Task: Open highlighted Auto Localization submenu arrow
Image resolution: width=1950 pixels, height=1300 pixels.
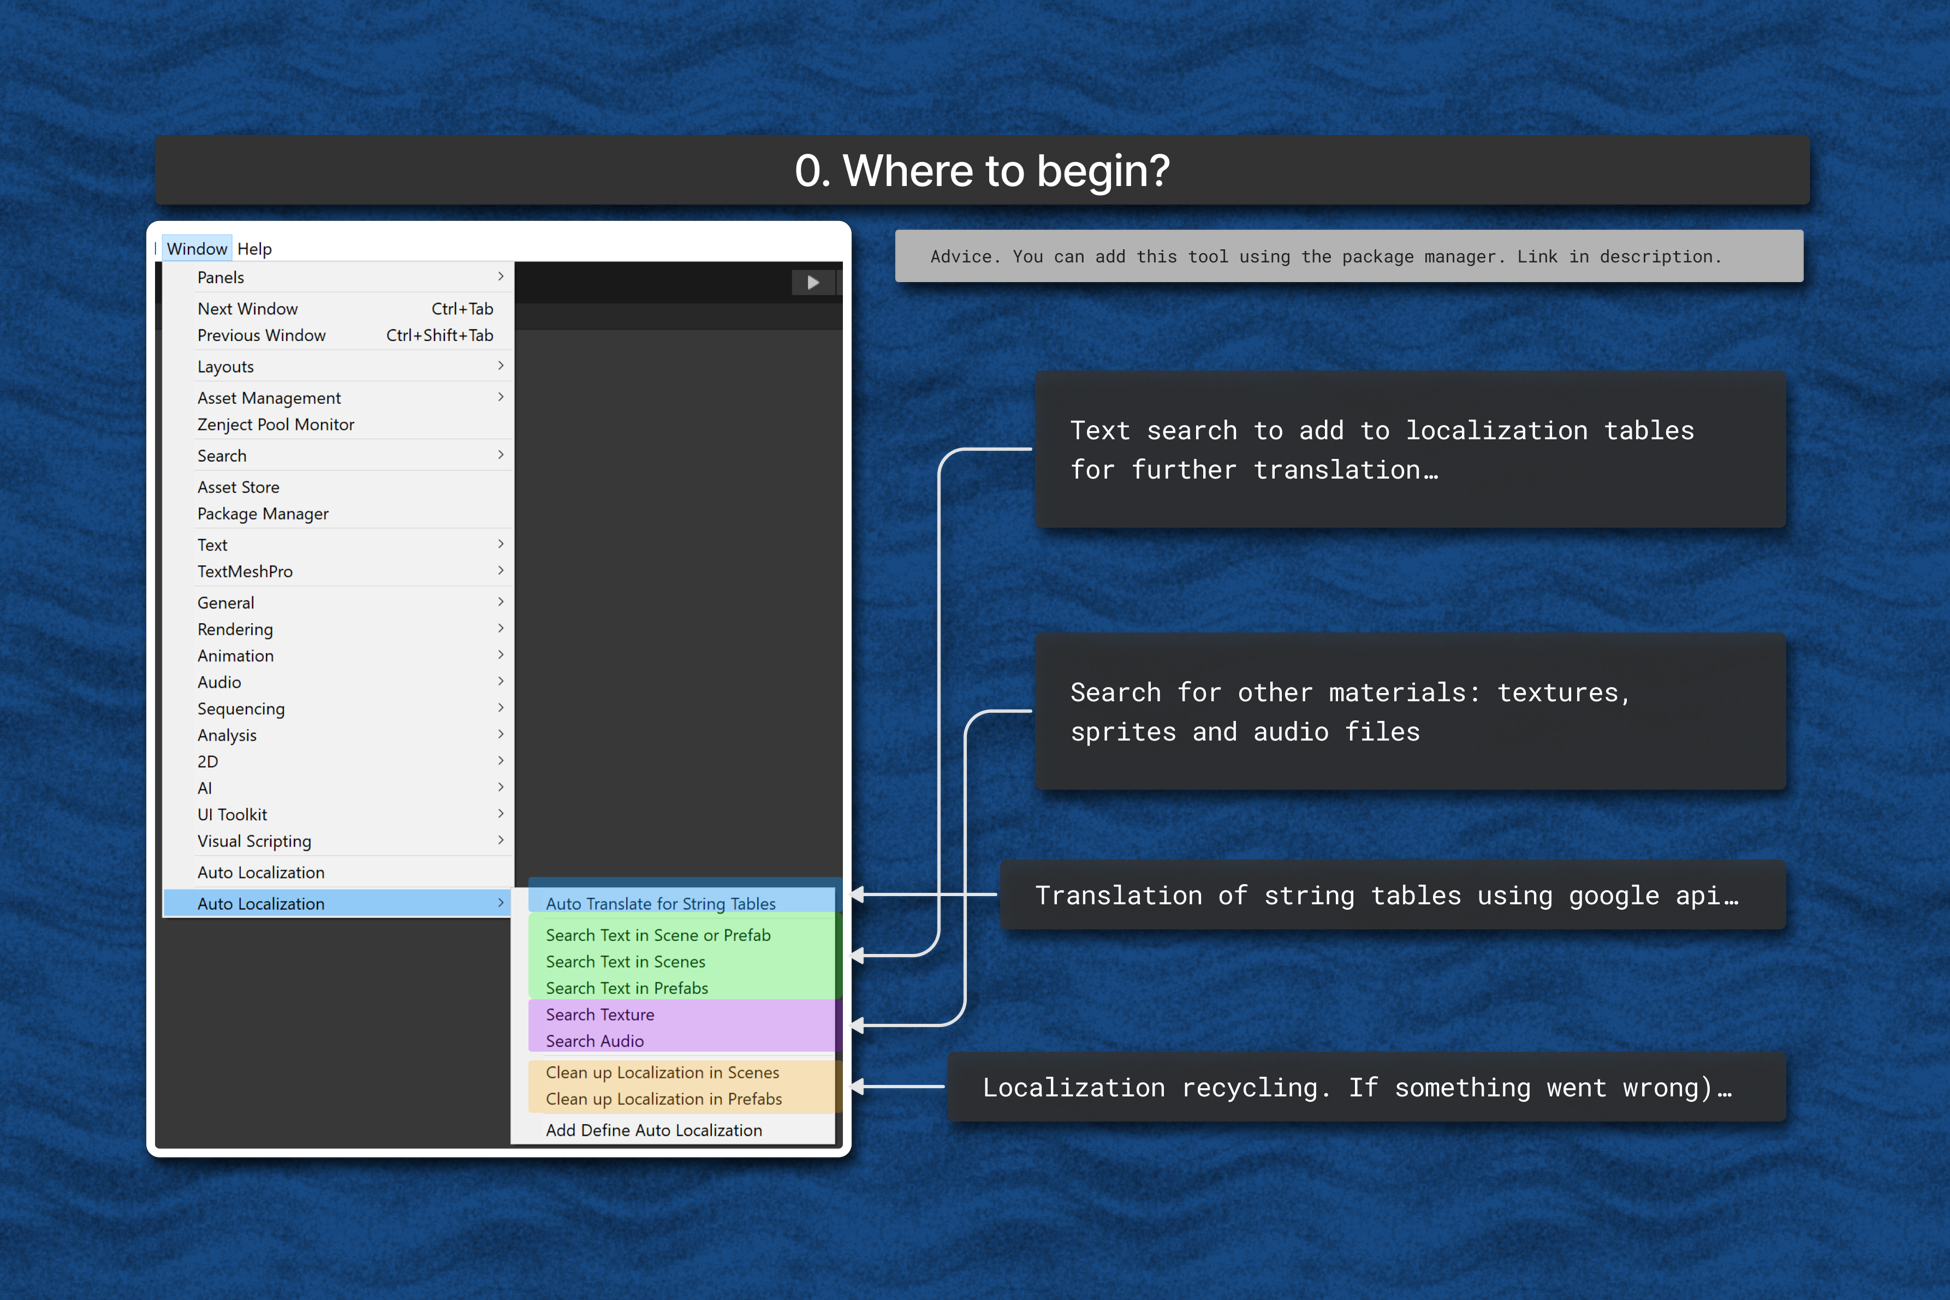Action: click(500, 903)
